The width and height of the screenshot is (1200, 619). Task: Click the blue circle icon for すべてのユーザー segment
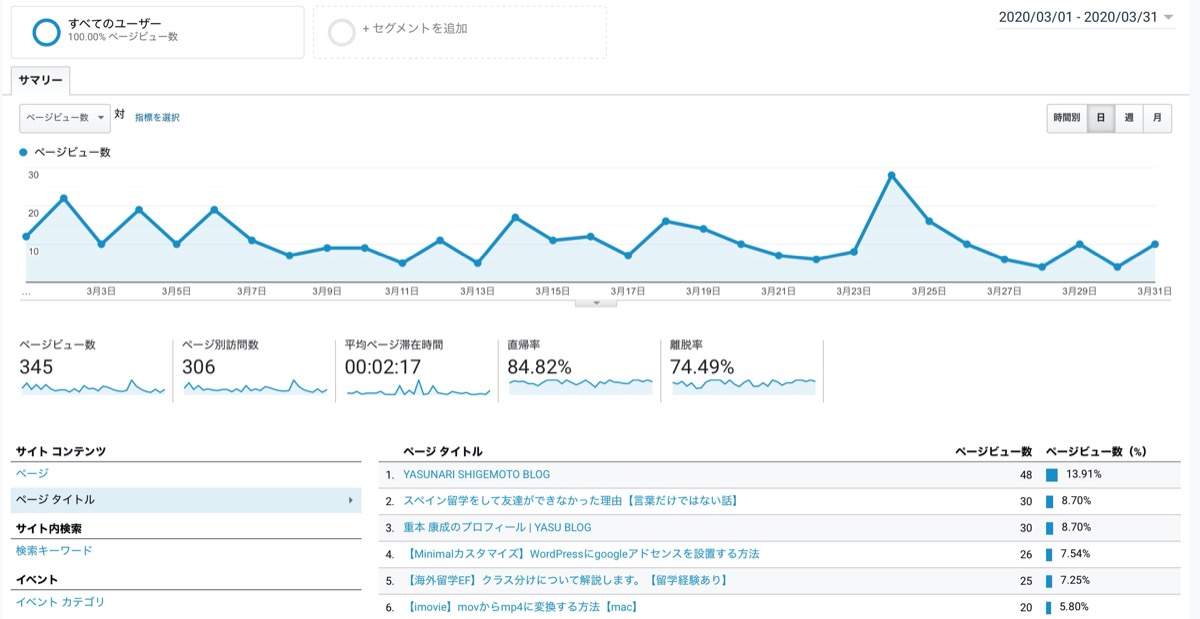click(47, 32)
